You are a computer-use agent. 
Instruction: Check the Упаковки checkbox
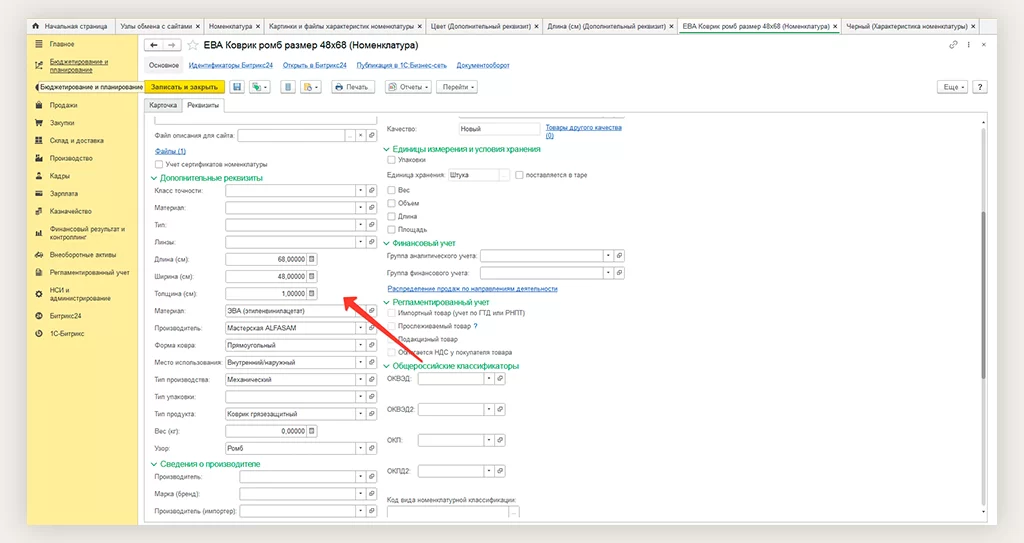391,159
